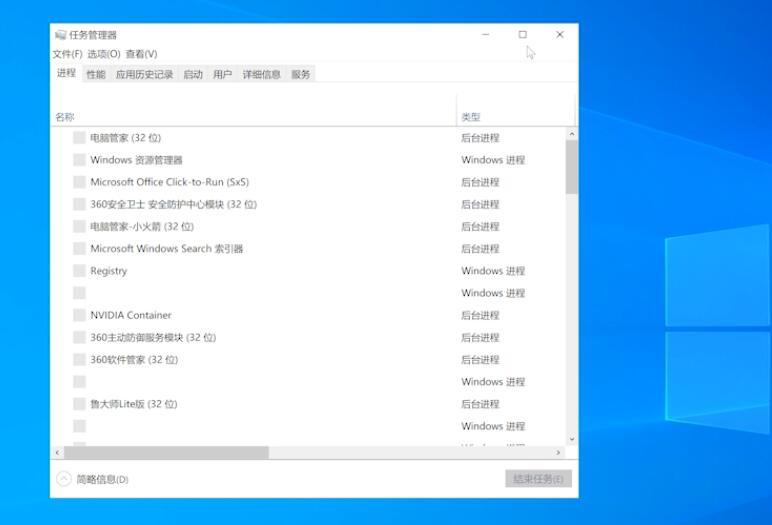
Task: Select the 电脑管家 (32 位) process row
Action: (x=308, y=137)
